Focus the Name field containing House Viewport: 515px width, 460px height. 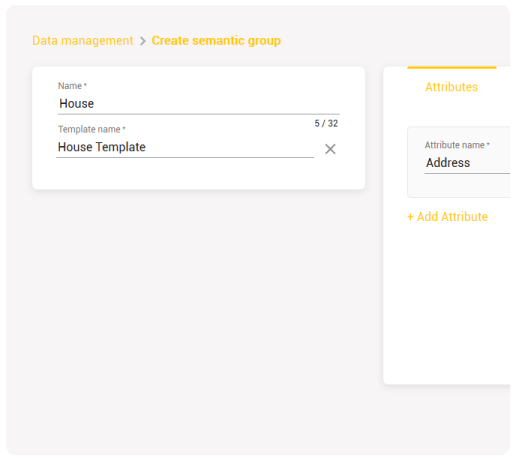coord(199,104)
